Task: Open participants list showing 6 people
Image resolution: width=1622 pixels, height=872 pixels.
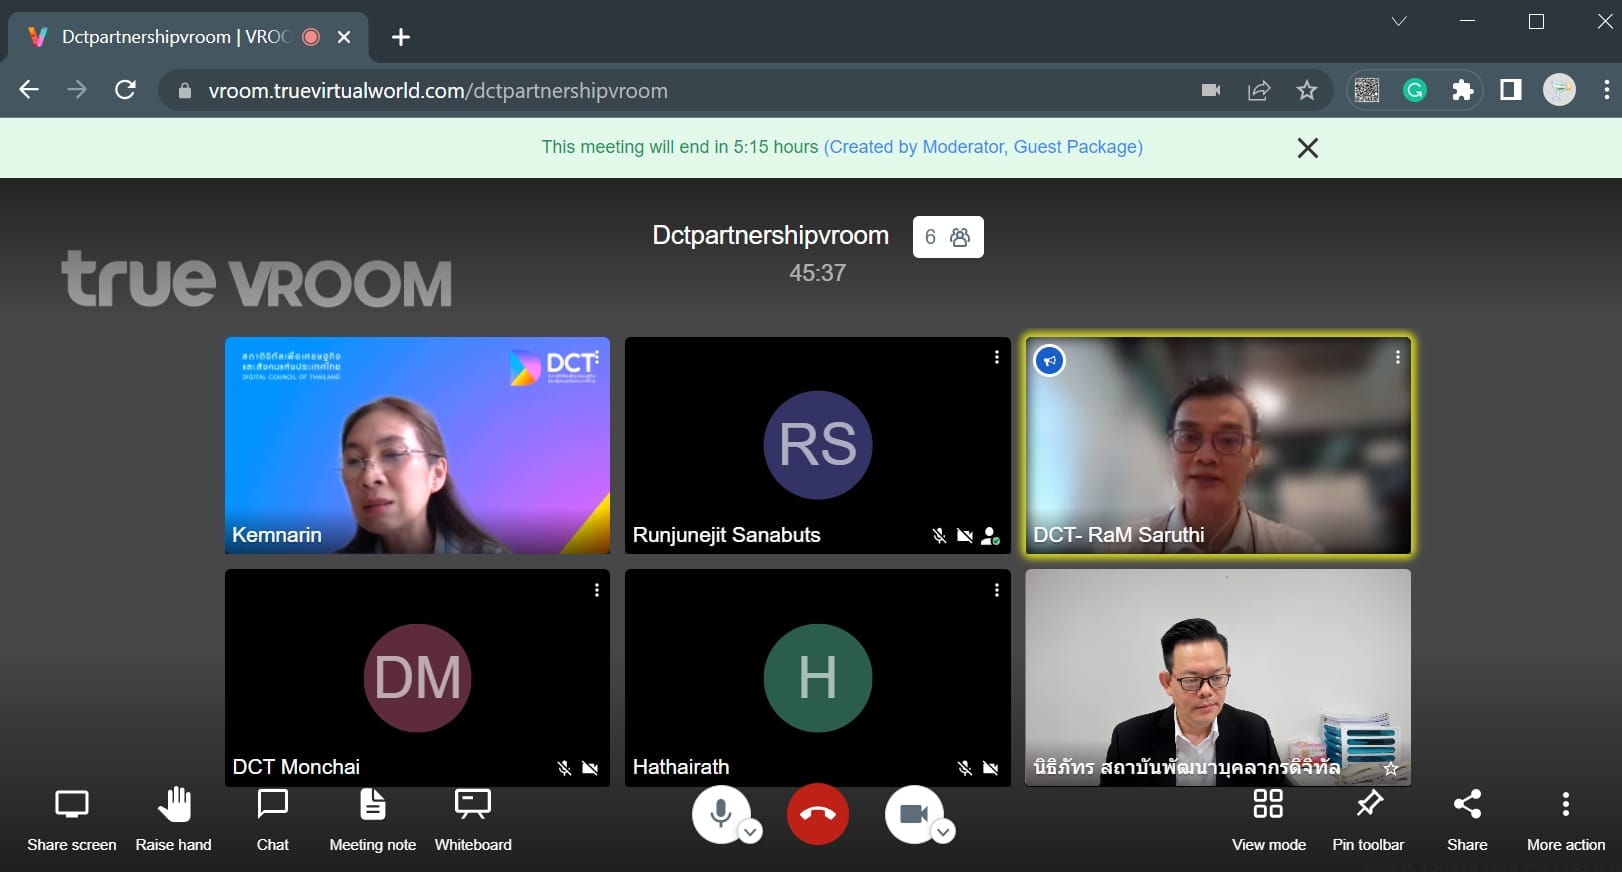Action: pyautogui.click(x=947, y=237)
